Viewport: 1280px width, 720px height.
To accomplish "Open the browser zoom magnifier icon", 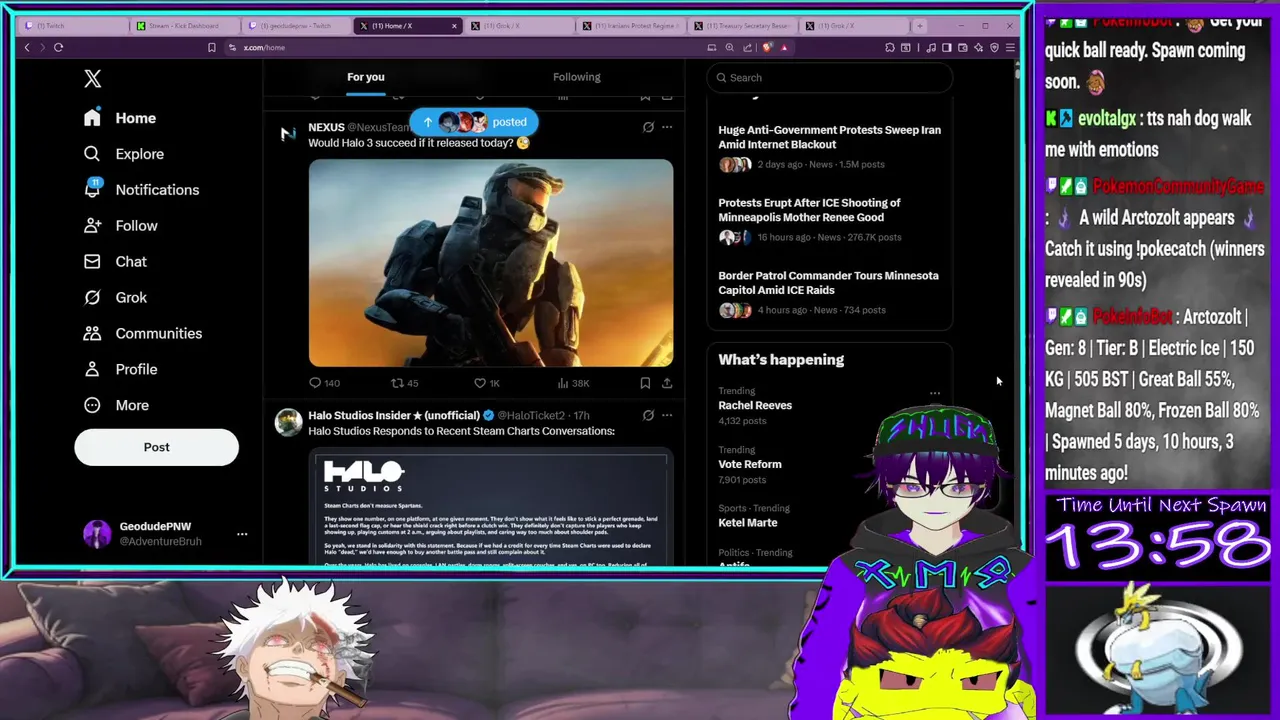I will coord(730,47).
